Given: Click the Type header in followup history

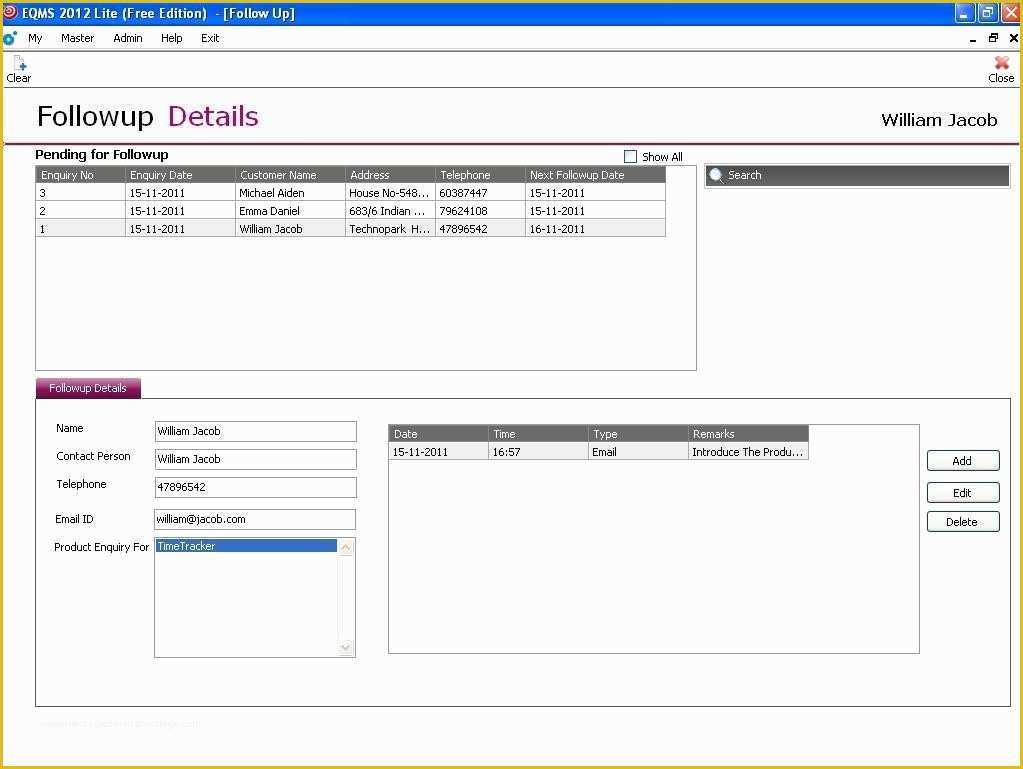Looking at the screenshot, I should (638, 434).
